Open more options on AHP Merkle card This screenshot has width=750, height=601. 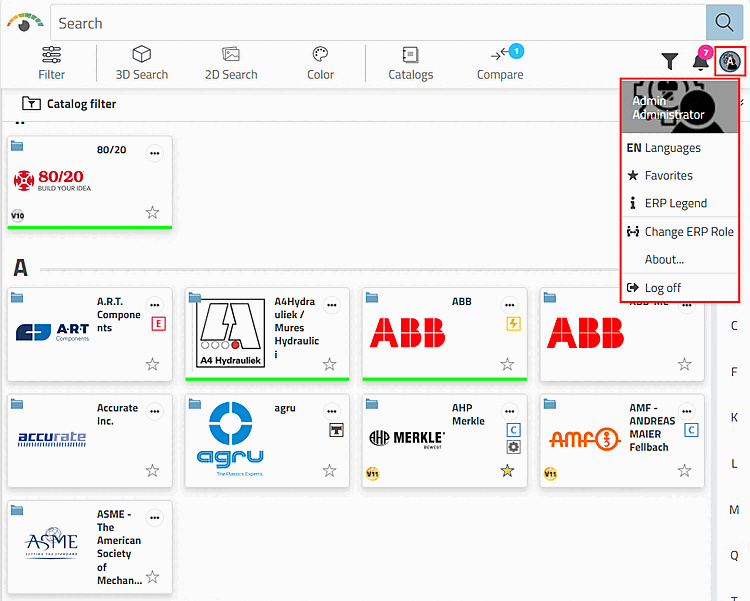(x=509, y=412)
